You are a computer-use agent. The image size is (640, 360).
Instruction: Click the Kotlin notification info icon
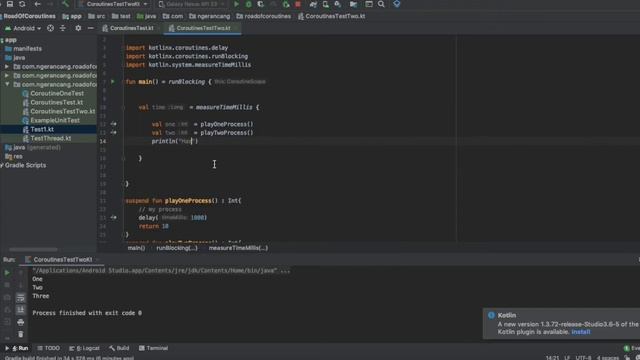[491, 315]
